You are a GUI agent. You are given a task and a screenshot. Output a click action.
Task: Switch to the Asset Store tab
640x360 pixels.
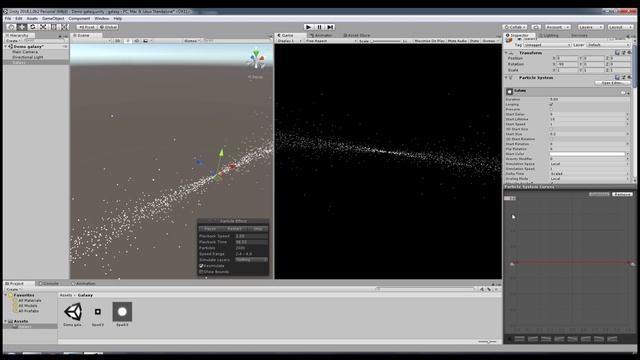(356, 36)
